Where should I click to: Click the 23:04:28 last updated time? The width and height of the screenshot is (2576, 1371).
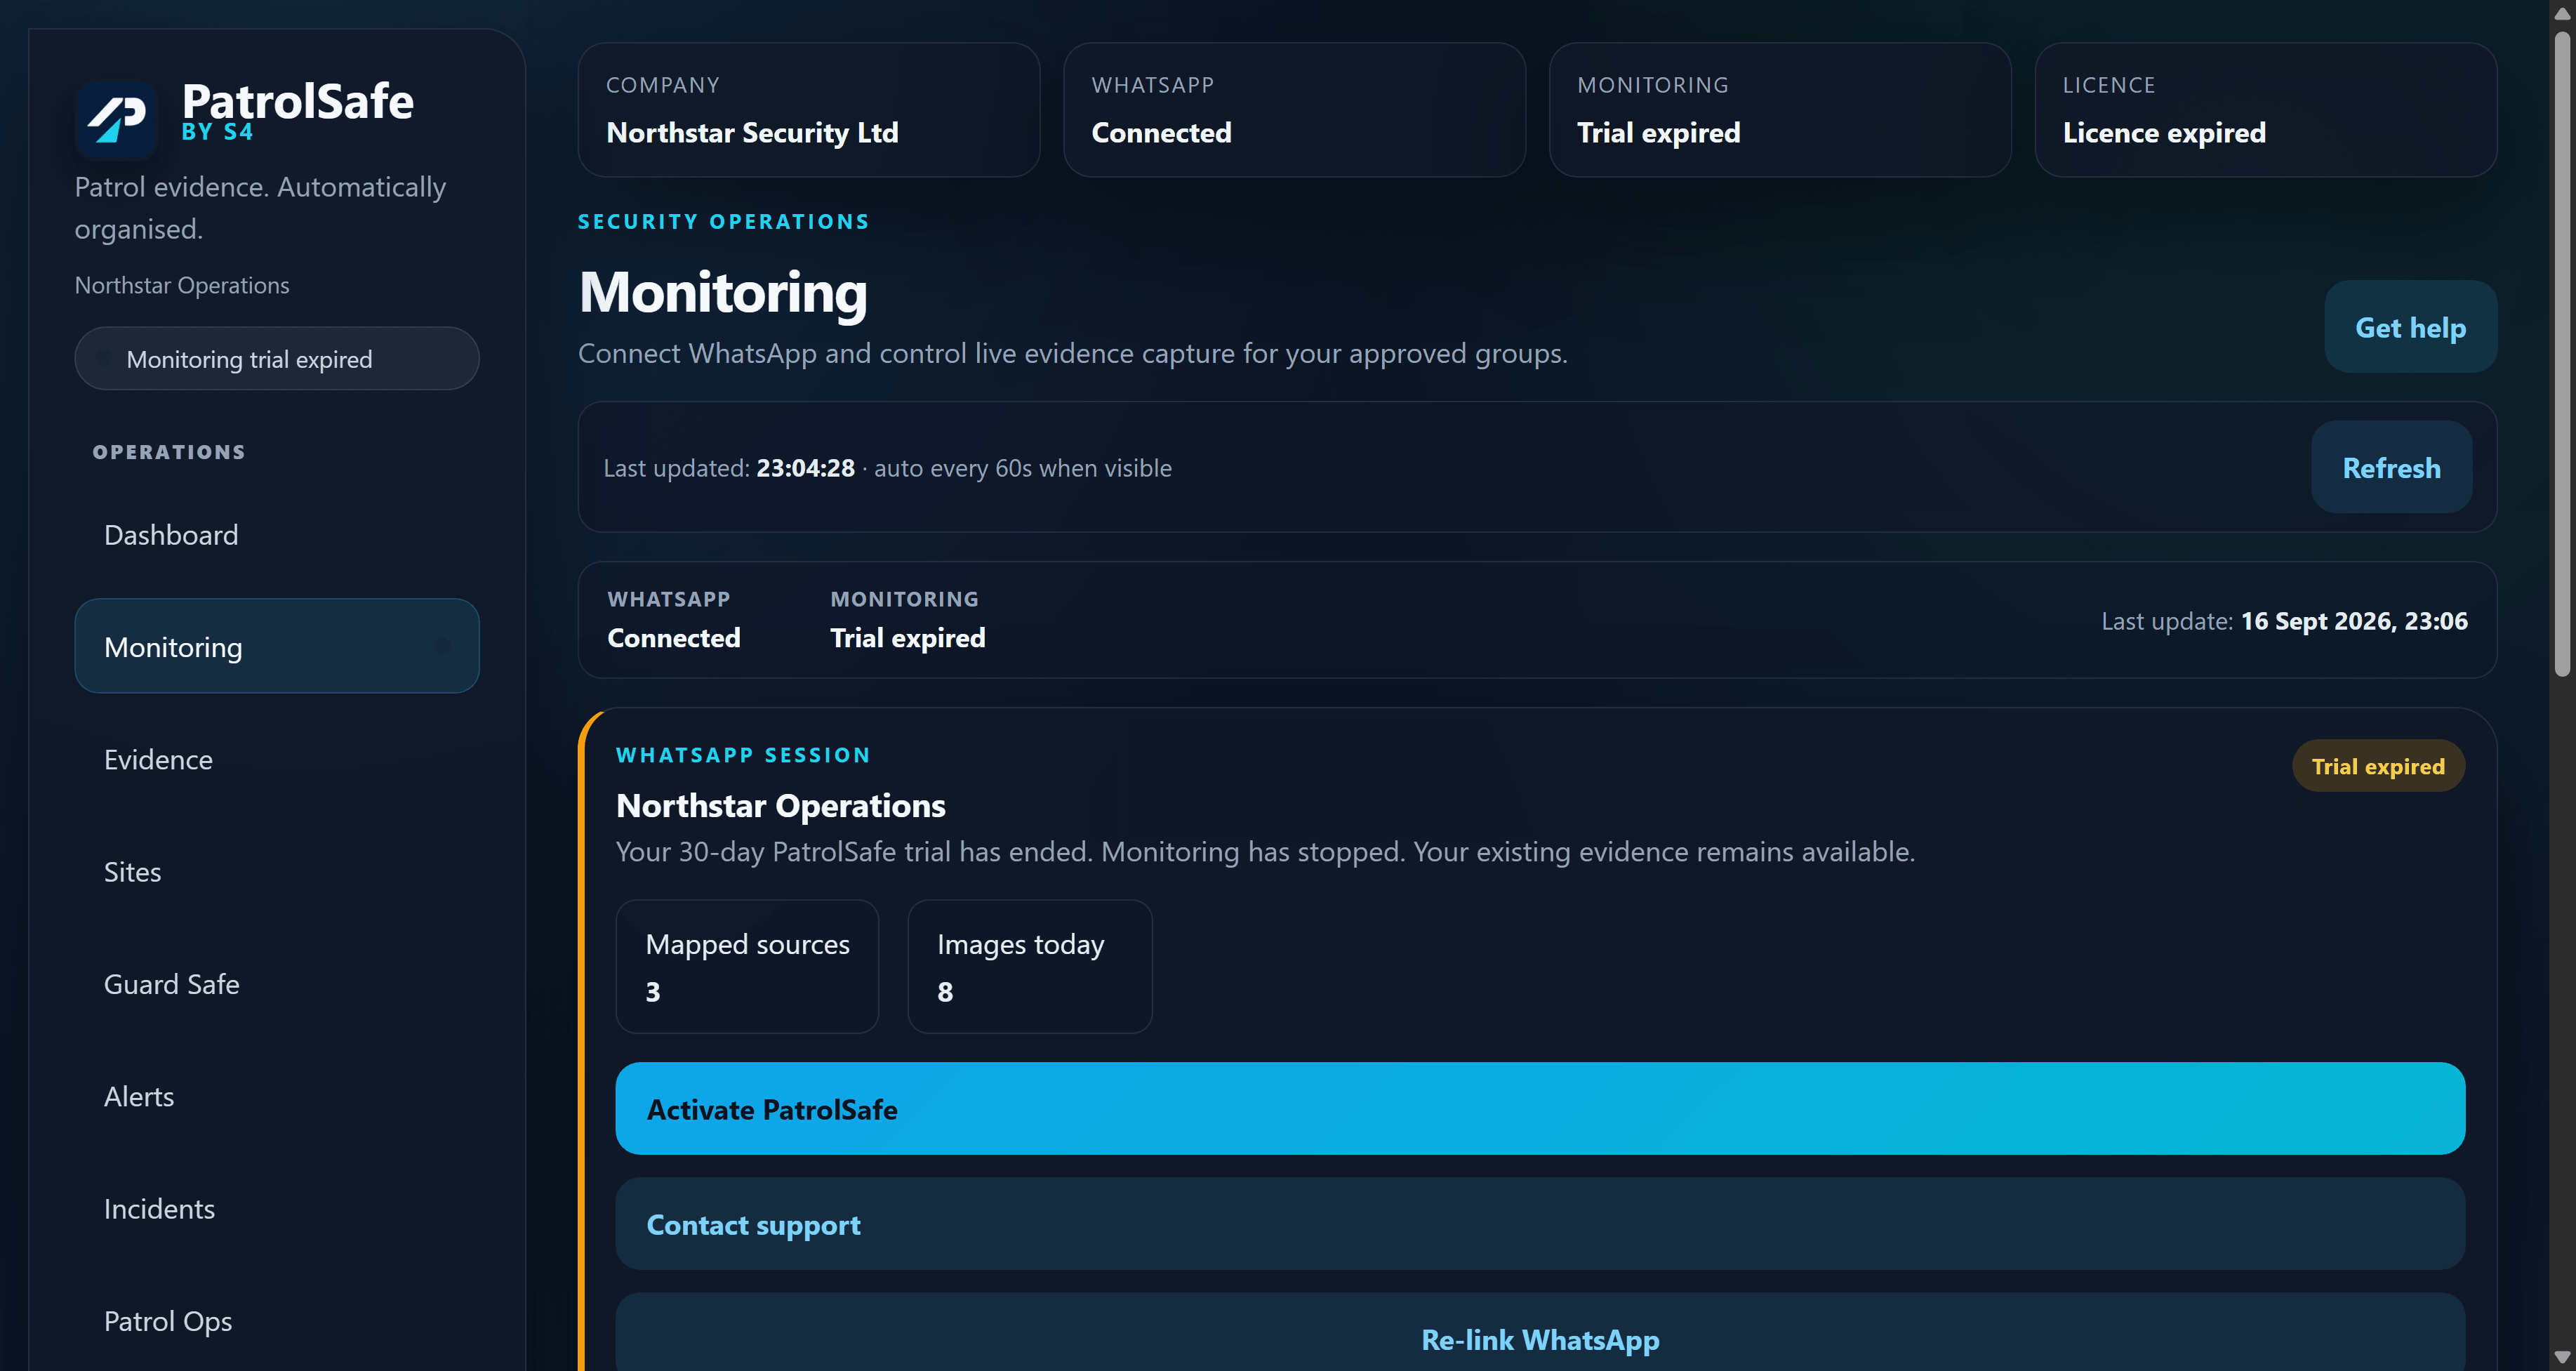pos(805,468)
